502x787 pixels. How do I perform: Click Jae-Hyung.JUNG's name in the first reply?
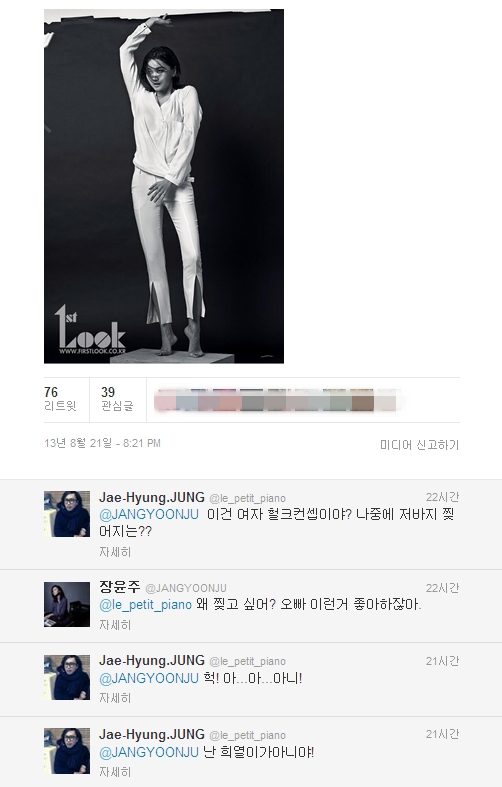point(152,497)
